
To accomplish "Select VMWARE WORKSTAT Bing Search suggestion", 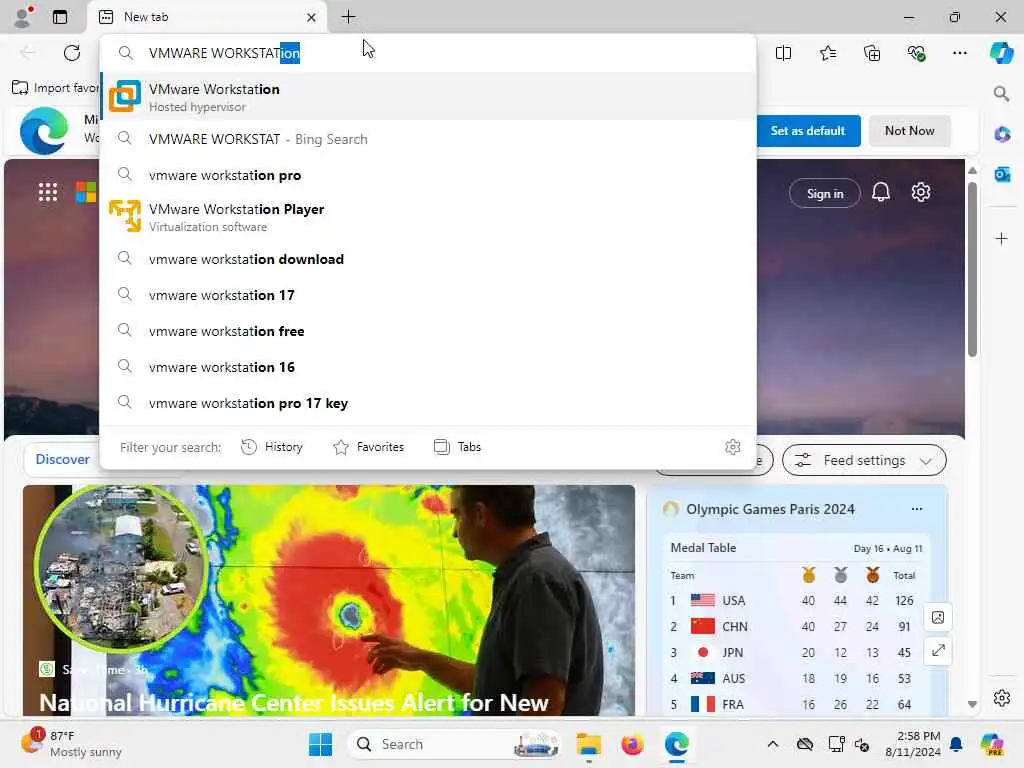I will 428,139.
